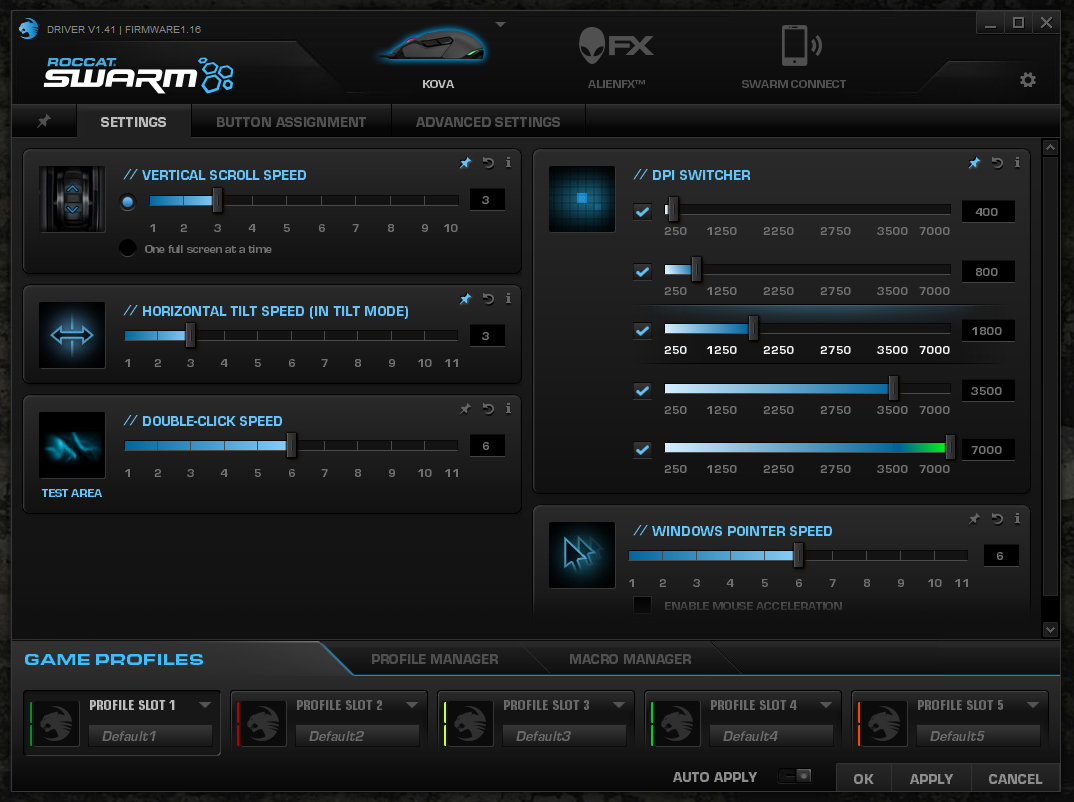Click the Cancel button

coord(1015,779)
